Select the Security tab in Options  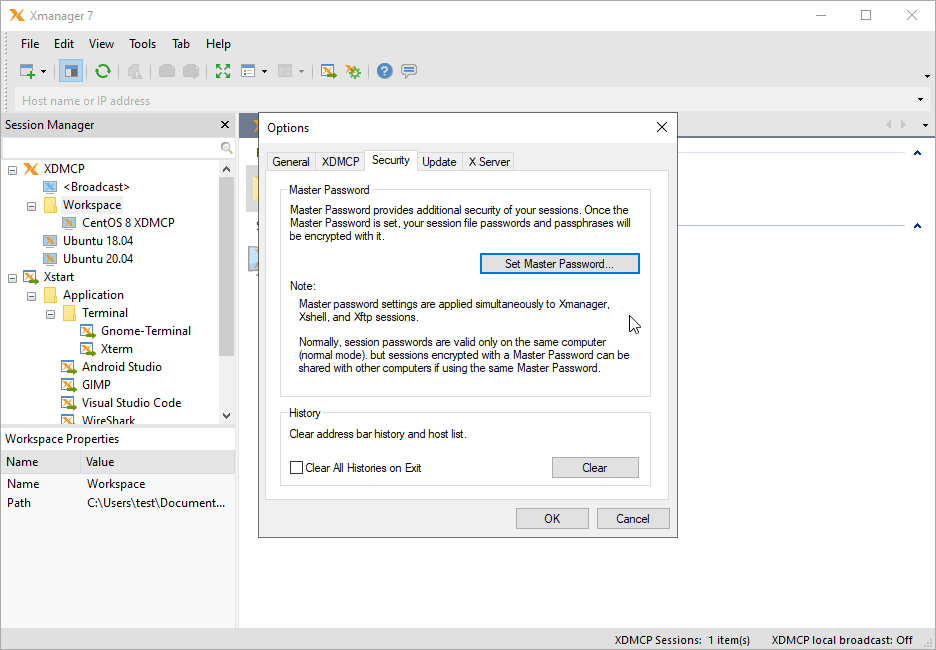point(390,160)
